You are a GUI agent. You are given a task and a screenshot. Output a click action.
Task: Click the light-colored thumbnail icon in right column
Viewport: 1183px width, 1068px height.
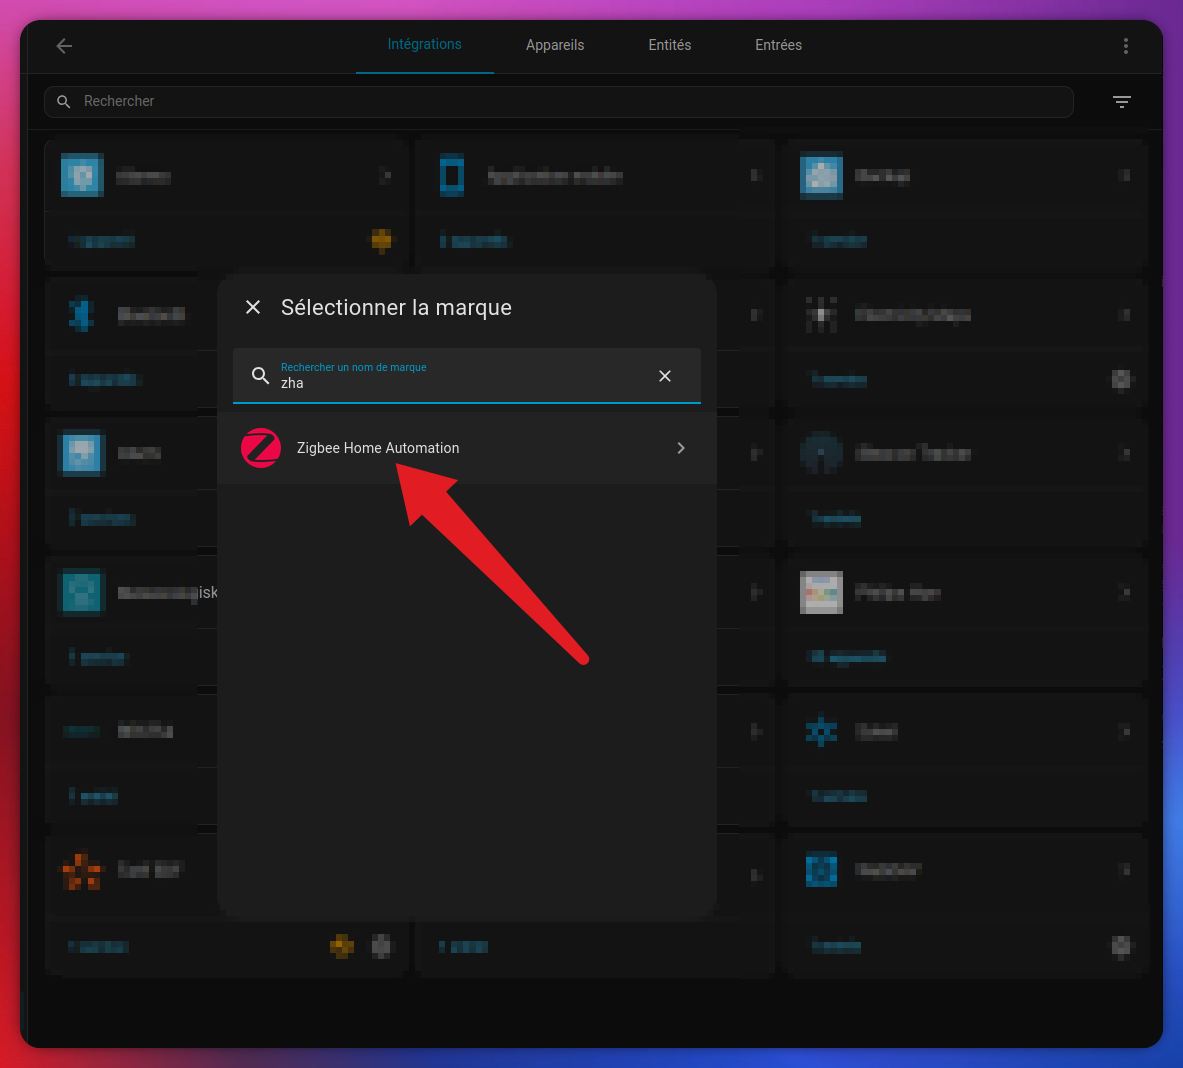pyautogui.click(x=821, y=593)
